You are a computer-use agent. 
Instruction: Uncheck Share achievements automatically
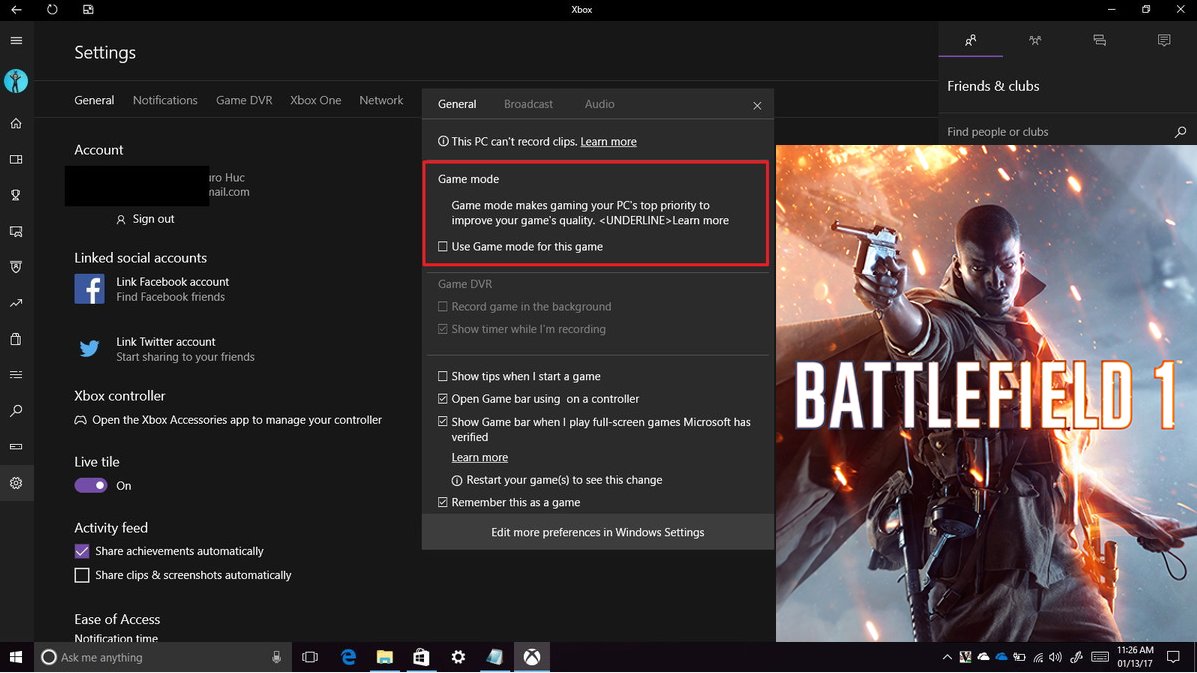(x=82, y=551)
